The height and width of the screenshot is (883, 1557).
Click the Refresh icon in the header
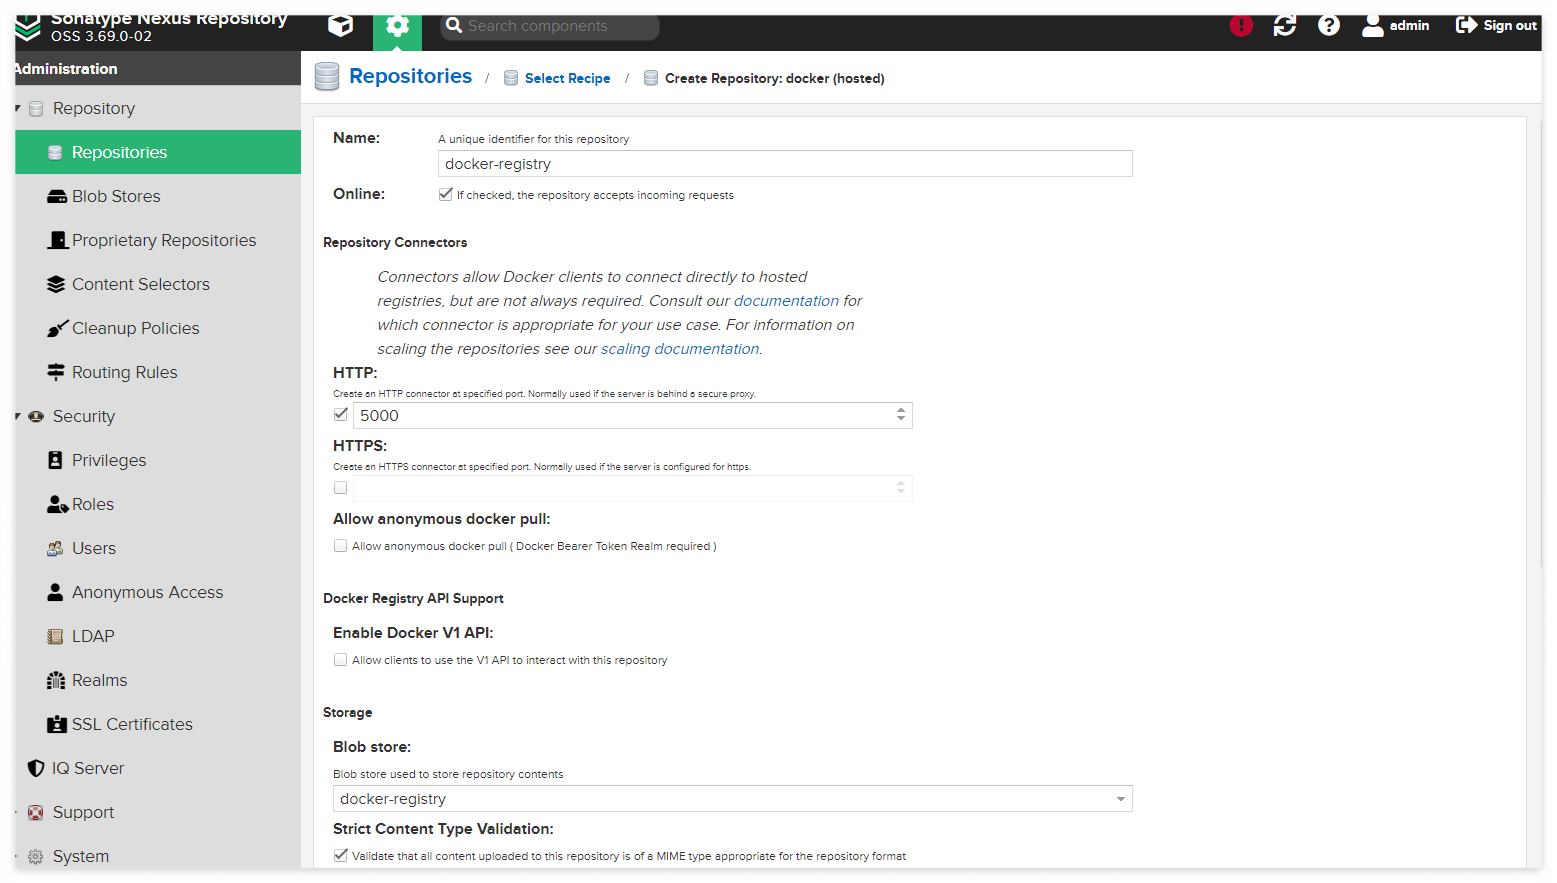click(x=1285, y=26)
